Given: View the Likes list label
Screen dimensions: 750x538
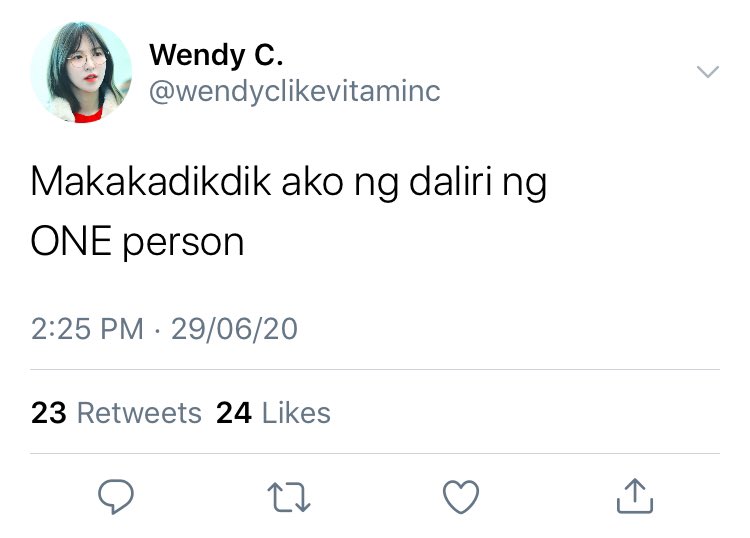Looking at the screenshot, I should click(x=296, y=413).
